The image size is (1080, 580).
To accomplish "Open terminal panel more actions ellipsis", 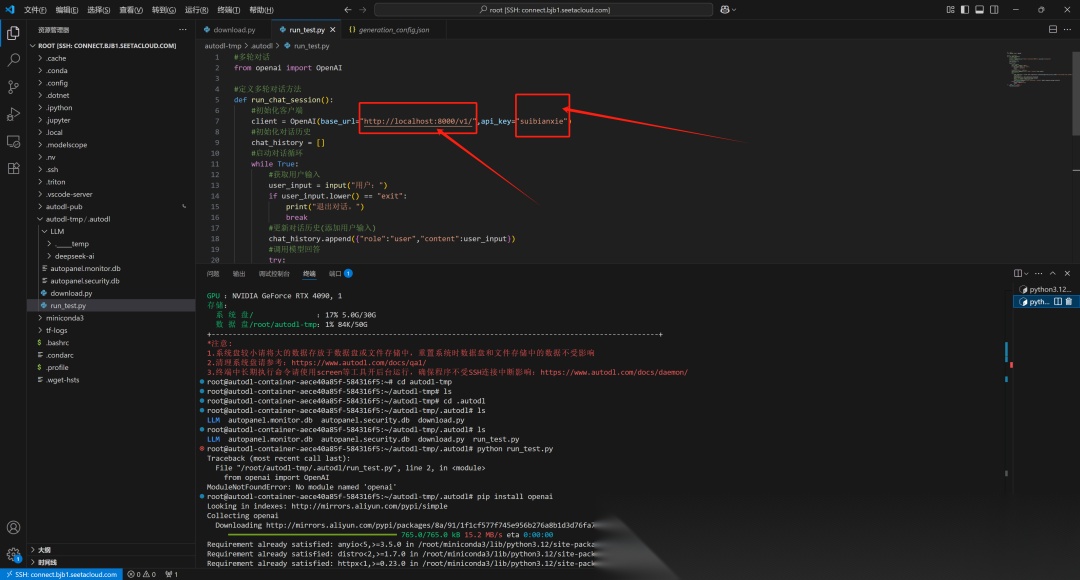I will point(1039,273).
